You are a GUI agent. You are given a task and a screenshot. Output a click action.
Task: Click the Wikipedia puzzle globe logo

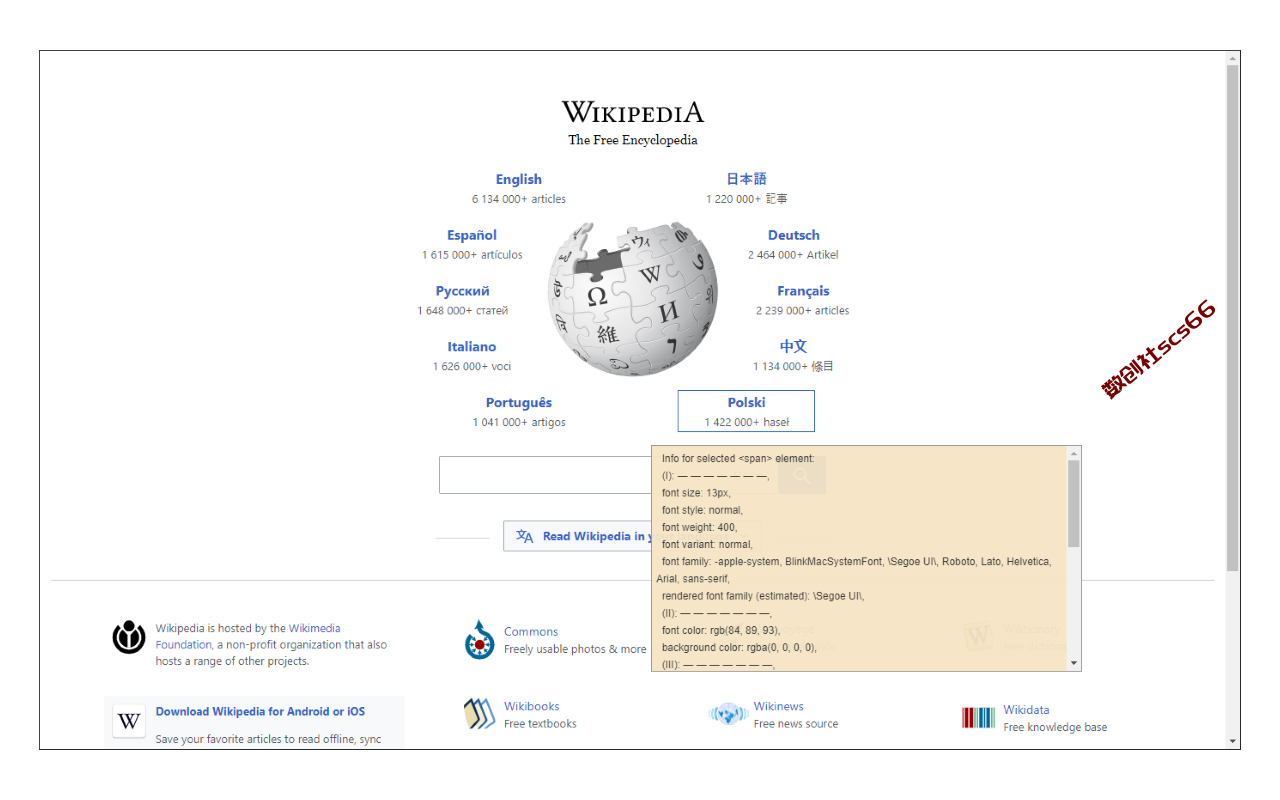633,299
